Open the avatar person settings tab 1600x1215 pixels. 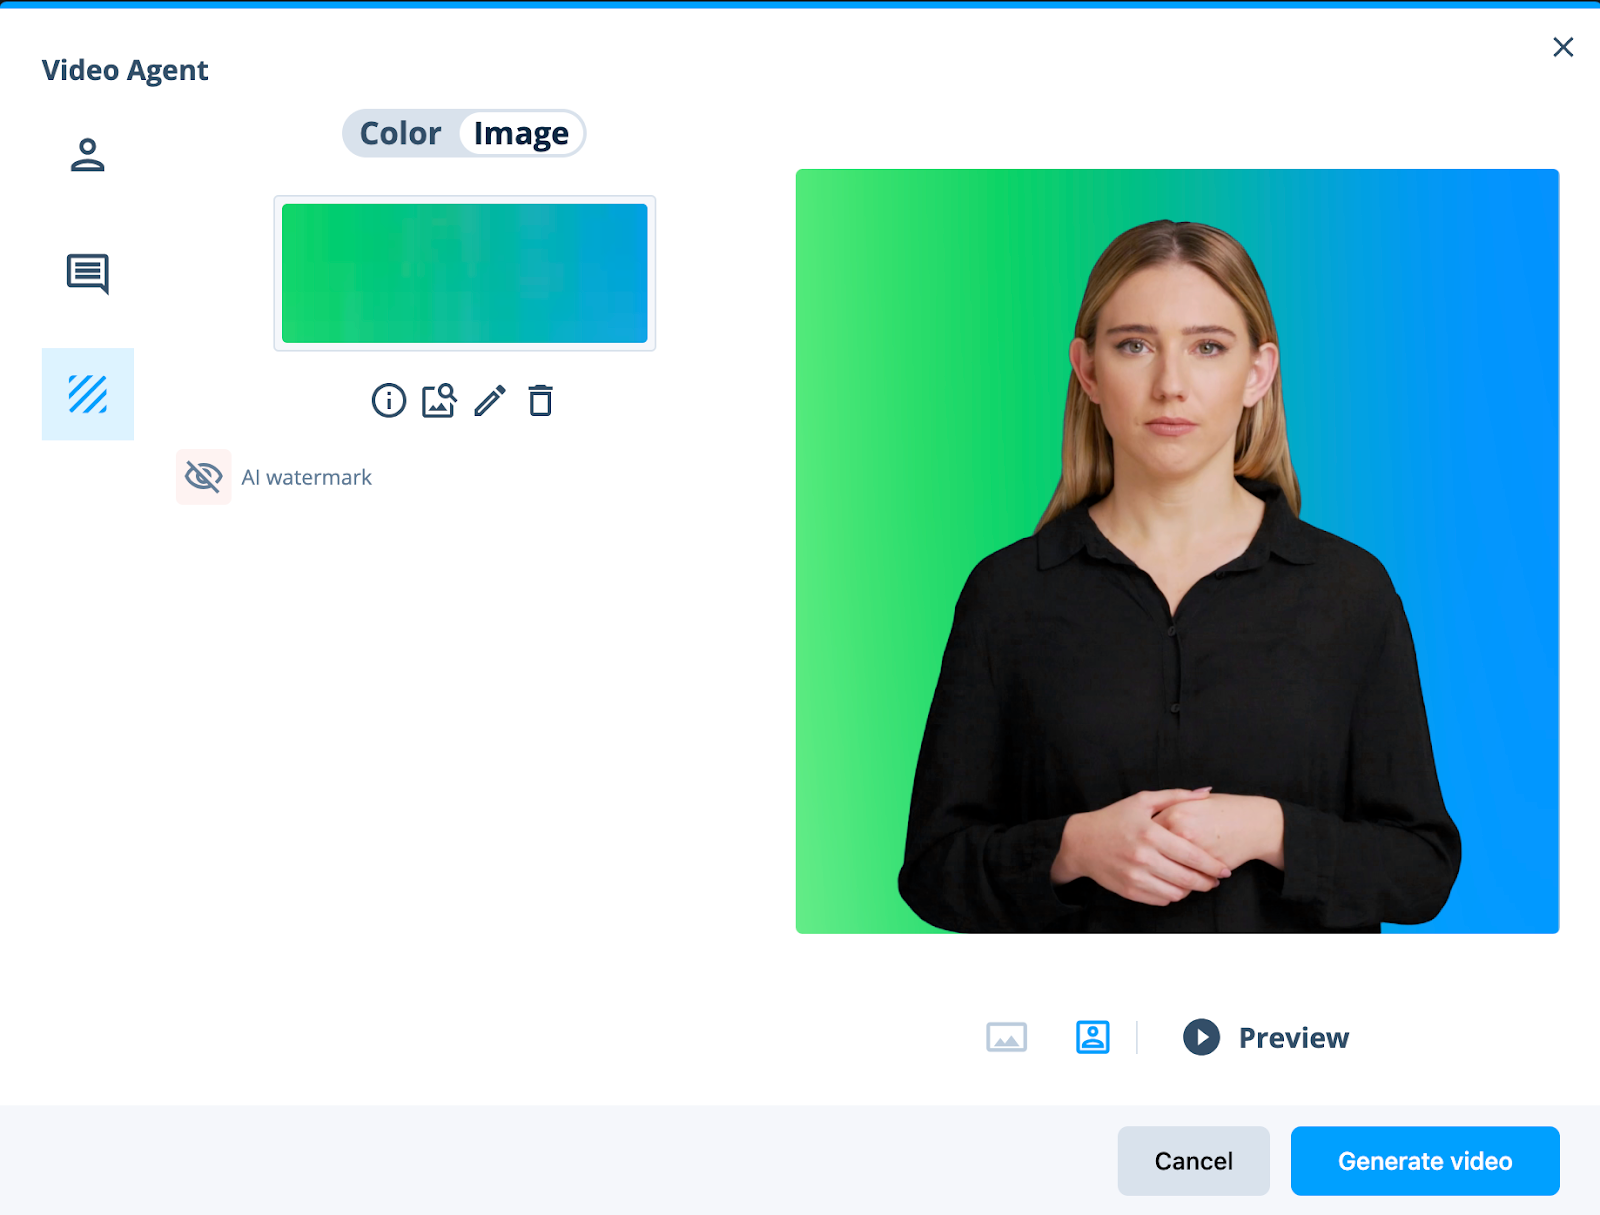coord(88,155)
